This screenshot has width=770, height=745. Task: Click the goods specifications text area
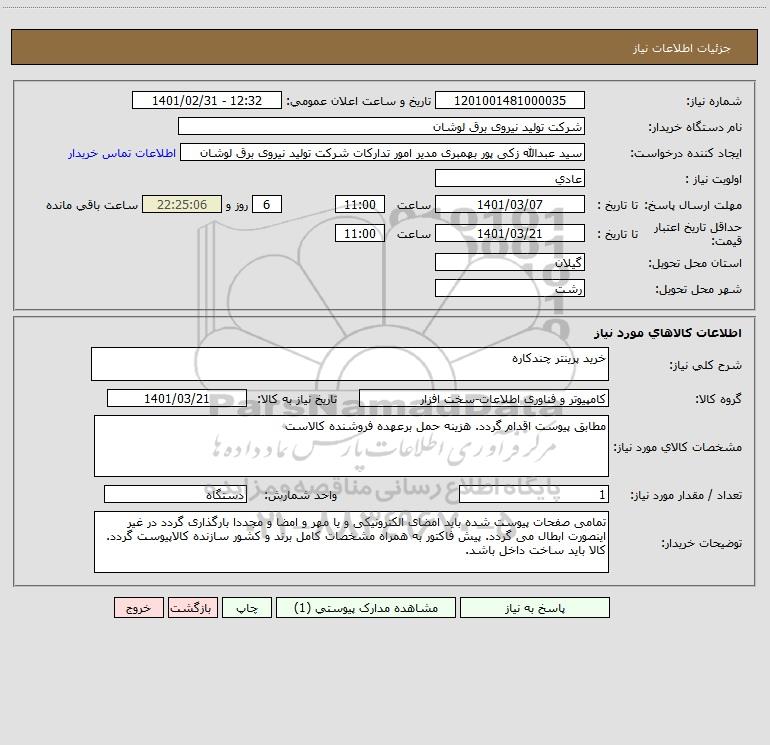tap(351, 446)
